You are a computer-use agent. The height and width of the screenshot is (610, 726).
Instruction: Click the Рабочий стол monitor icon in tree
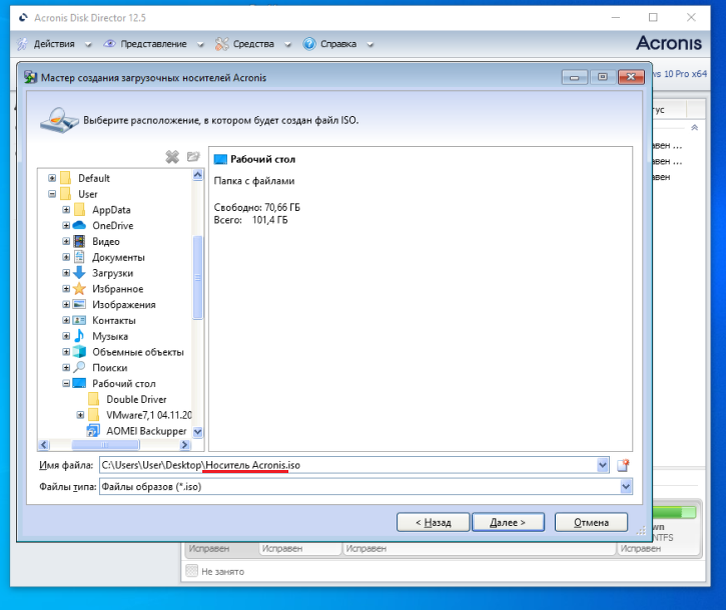pos(80,383)
